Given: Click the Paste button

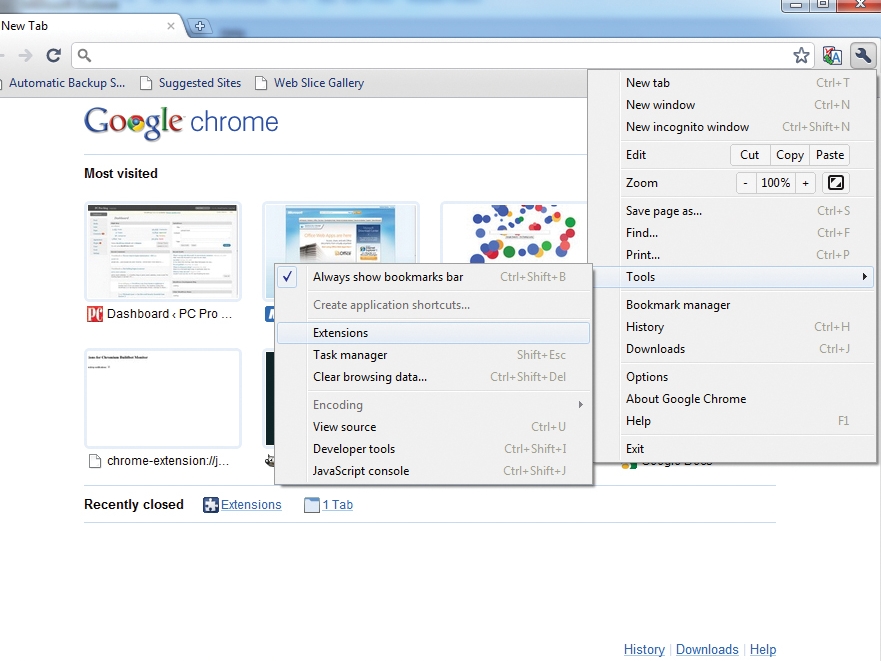Looking at the screenshot, I should [830, 155].
